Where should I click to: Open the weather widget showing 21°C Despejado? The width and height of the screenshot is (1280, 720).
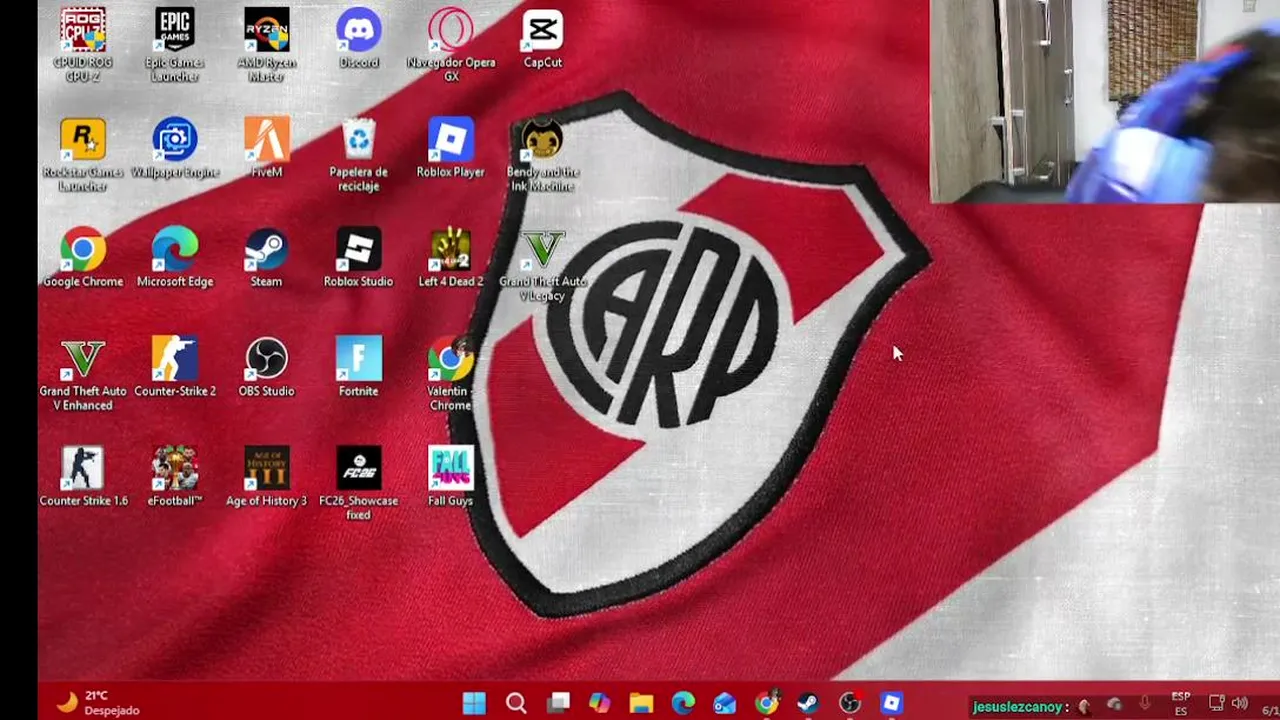pyautogui.click(x=97, y=702)
